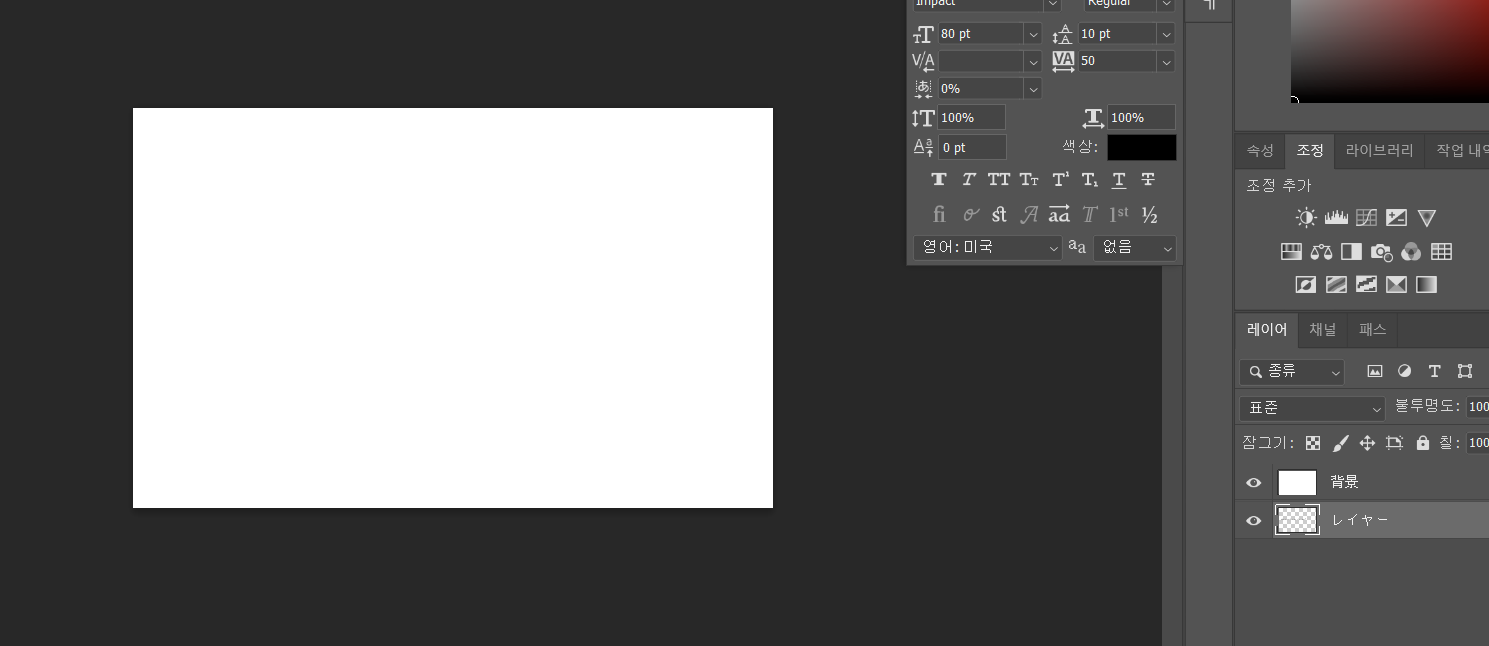Image resolution: width=1489 pixels, height=646 pixels.
Task: Add Invert adjustment
Action: [x=1306, y=284]
